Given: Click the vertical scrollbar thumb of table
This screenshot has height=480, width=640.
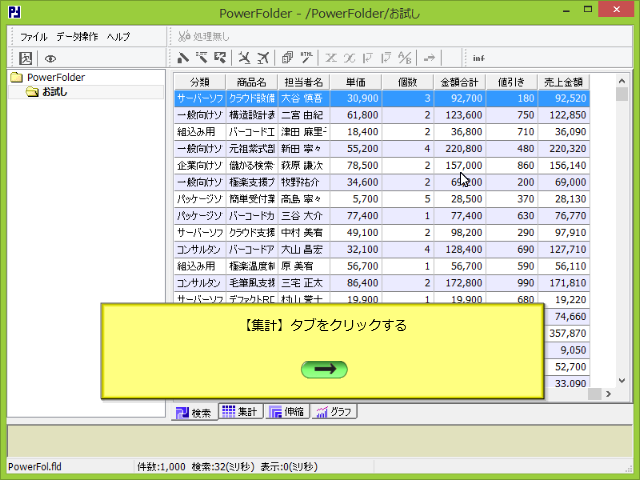Looking at the screenshot, I should [622, 94].
